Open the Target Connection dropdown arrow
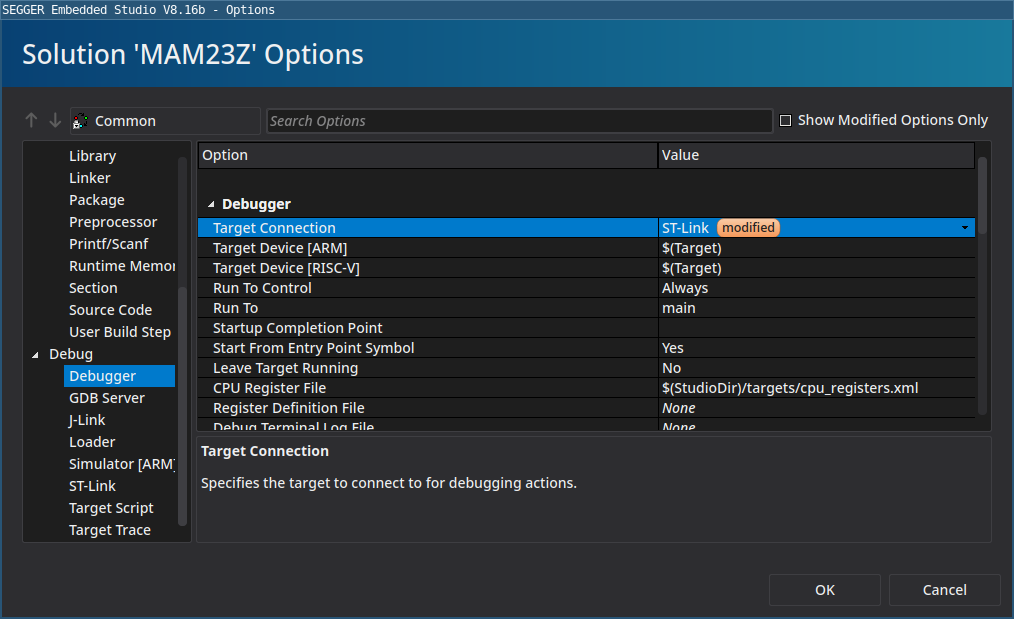The width and height of the screenshot is (1014, 619). 964,228
